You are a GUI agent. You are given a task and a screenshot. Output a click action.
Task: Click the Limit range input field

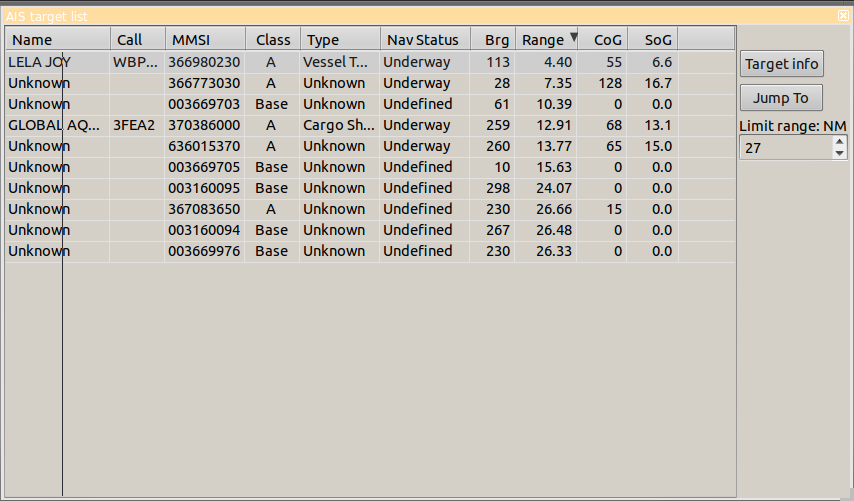785,148
